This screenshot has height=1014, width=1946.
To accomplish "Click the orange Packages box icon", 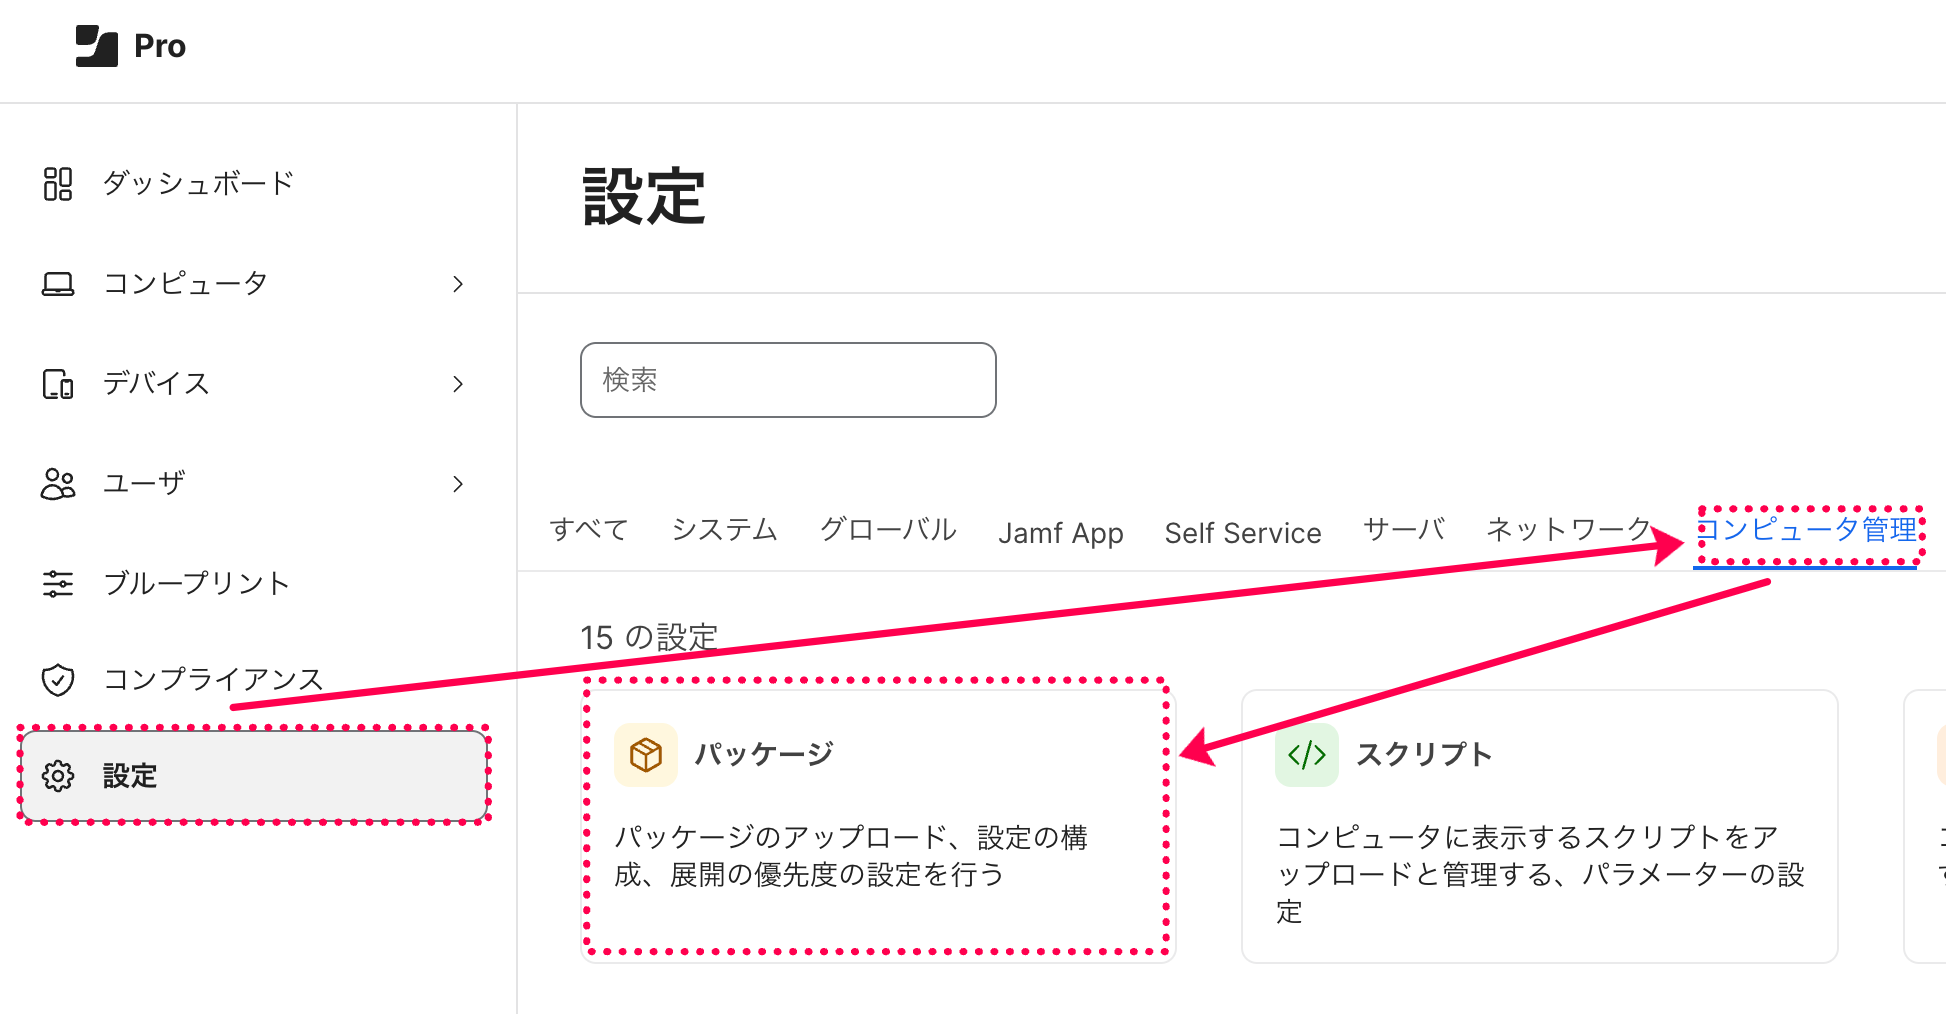I will click(x=646, y=755).
